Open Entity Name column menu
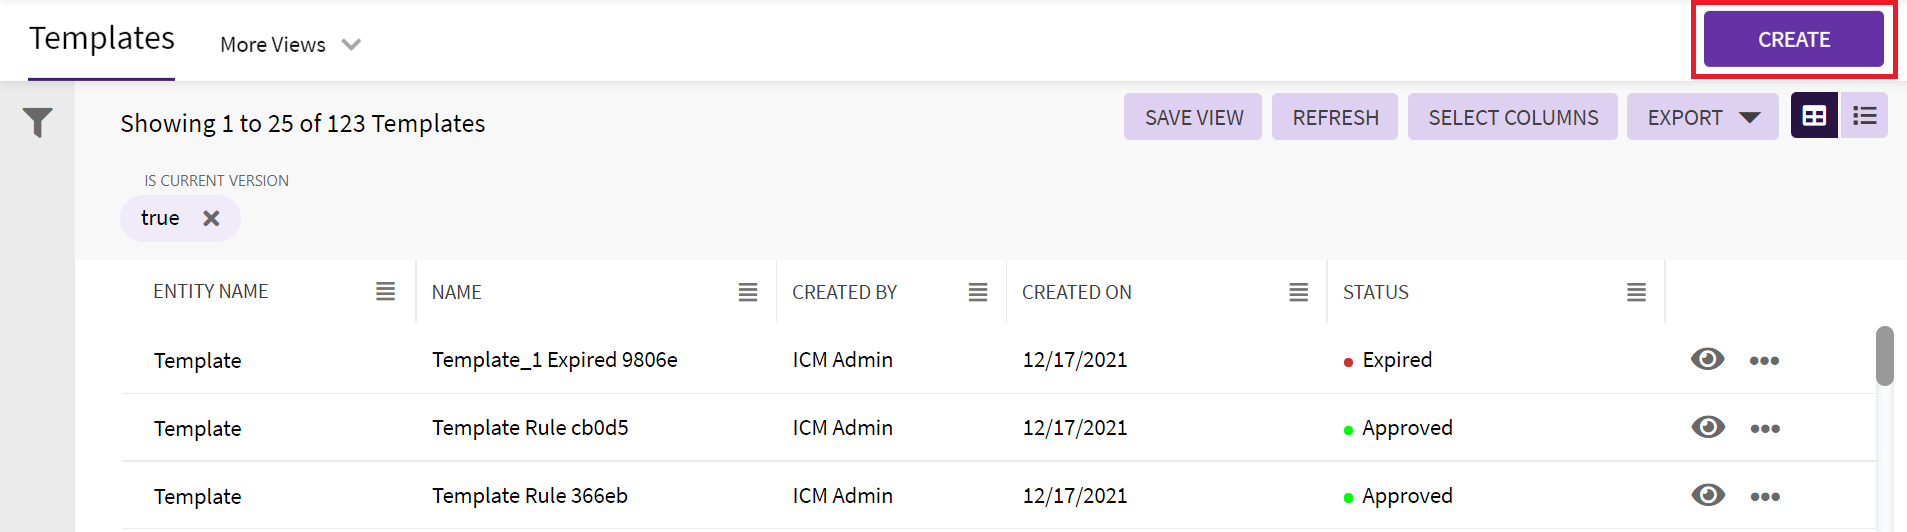The width and height of the screenshot is (1907, 532). (x=385, y=291)
